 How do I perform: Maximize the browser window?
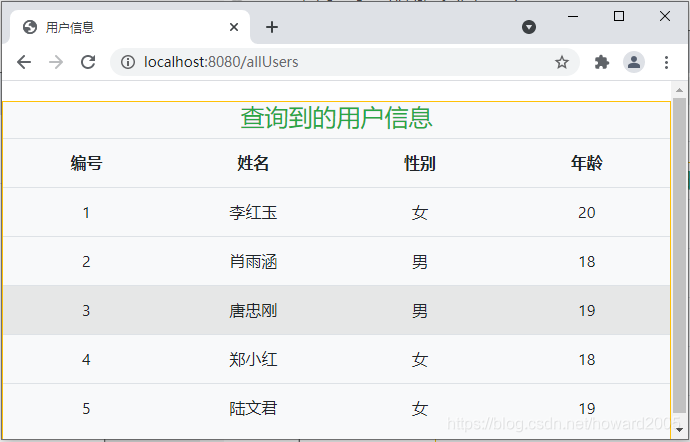[619, 16]
